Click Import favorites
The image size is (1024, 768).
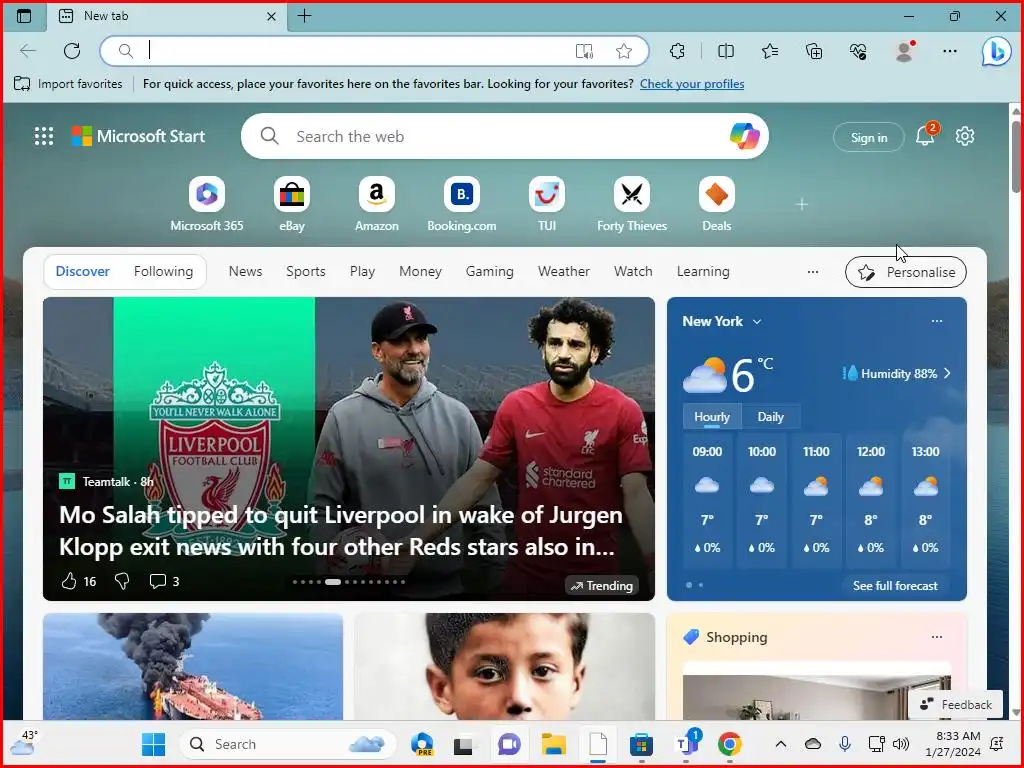tap(68, 84)
